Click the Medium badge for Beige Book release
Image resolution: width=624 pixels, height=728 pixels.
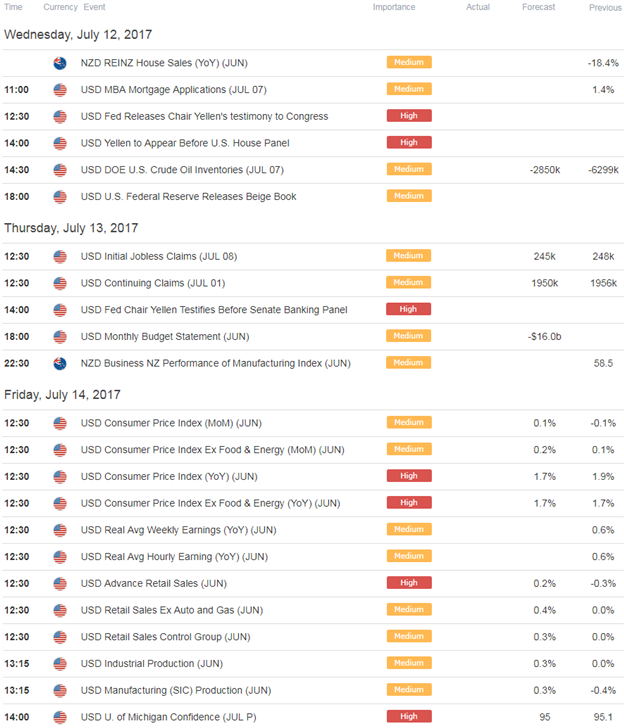pos(409,196)
